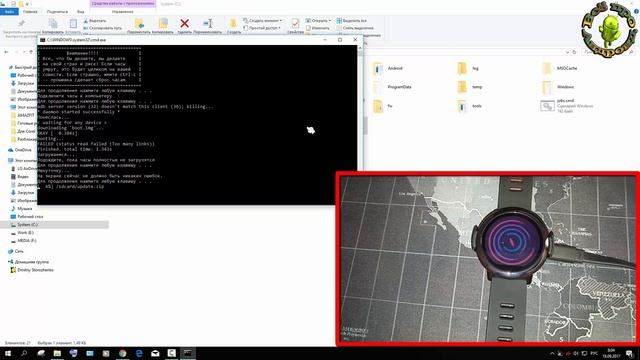This screenshot has width=640, height=360.
Task: Switch to the Home (Главная) ribbon tab
Action: click(x=30, y=12)
